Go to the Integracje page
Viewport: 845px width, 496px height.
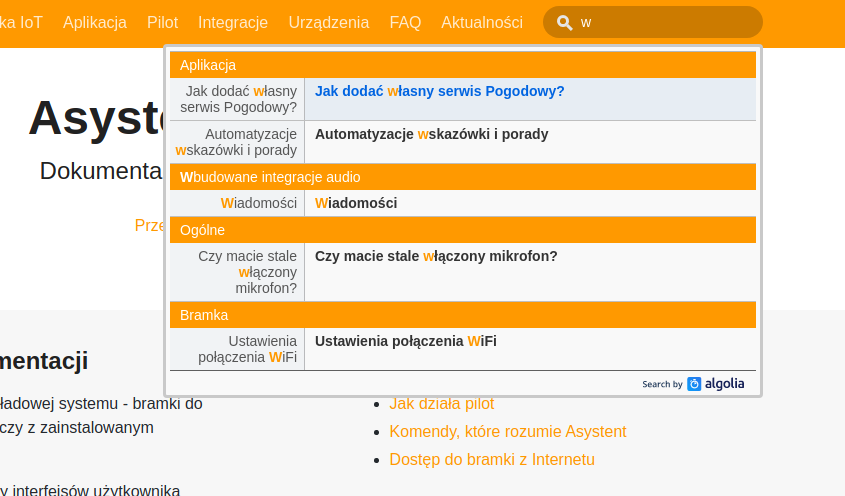(233, 22)
